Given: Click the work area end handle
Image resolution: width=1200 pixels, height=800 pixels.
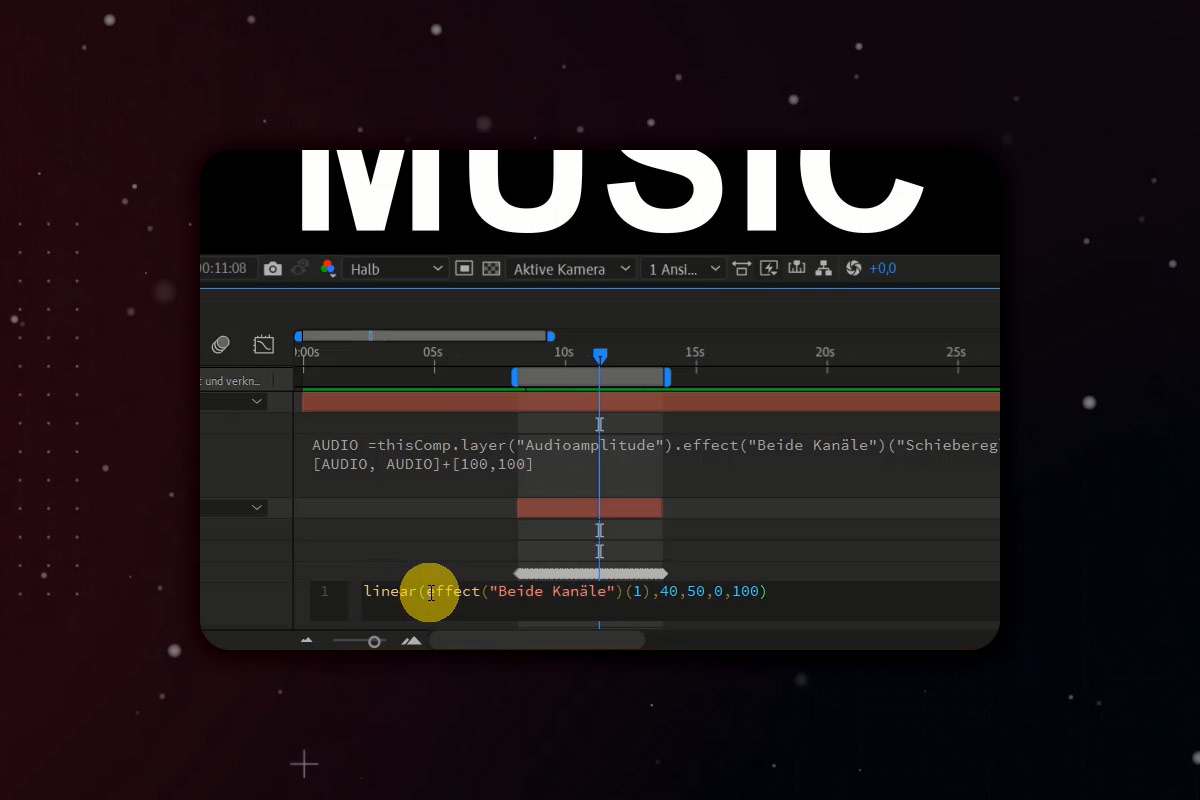Looking at the screenshot, I should pos(667,377).
